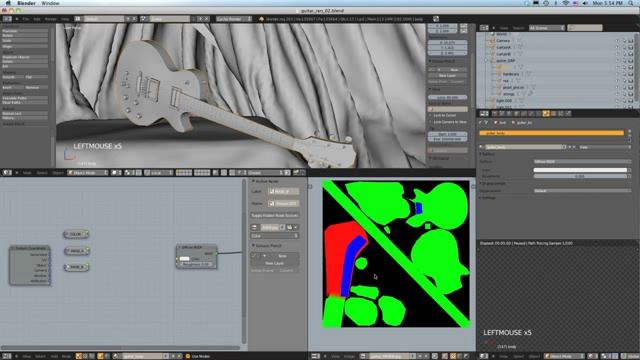
Task: Click the Label field in Active Node panel
Action: click(x=283, y=191)
